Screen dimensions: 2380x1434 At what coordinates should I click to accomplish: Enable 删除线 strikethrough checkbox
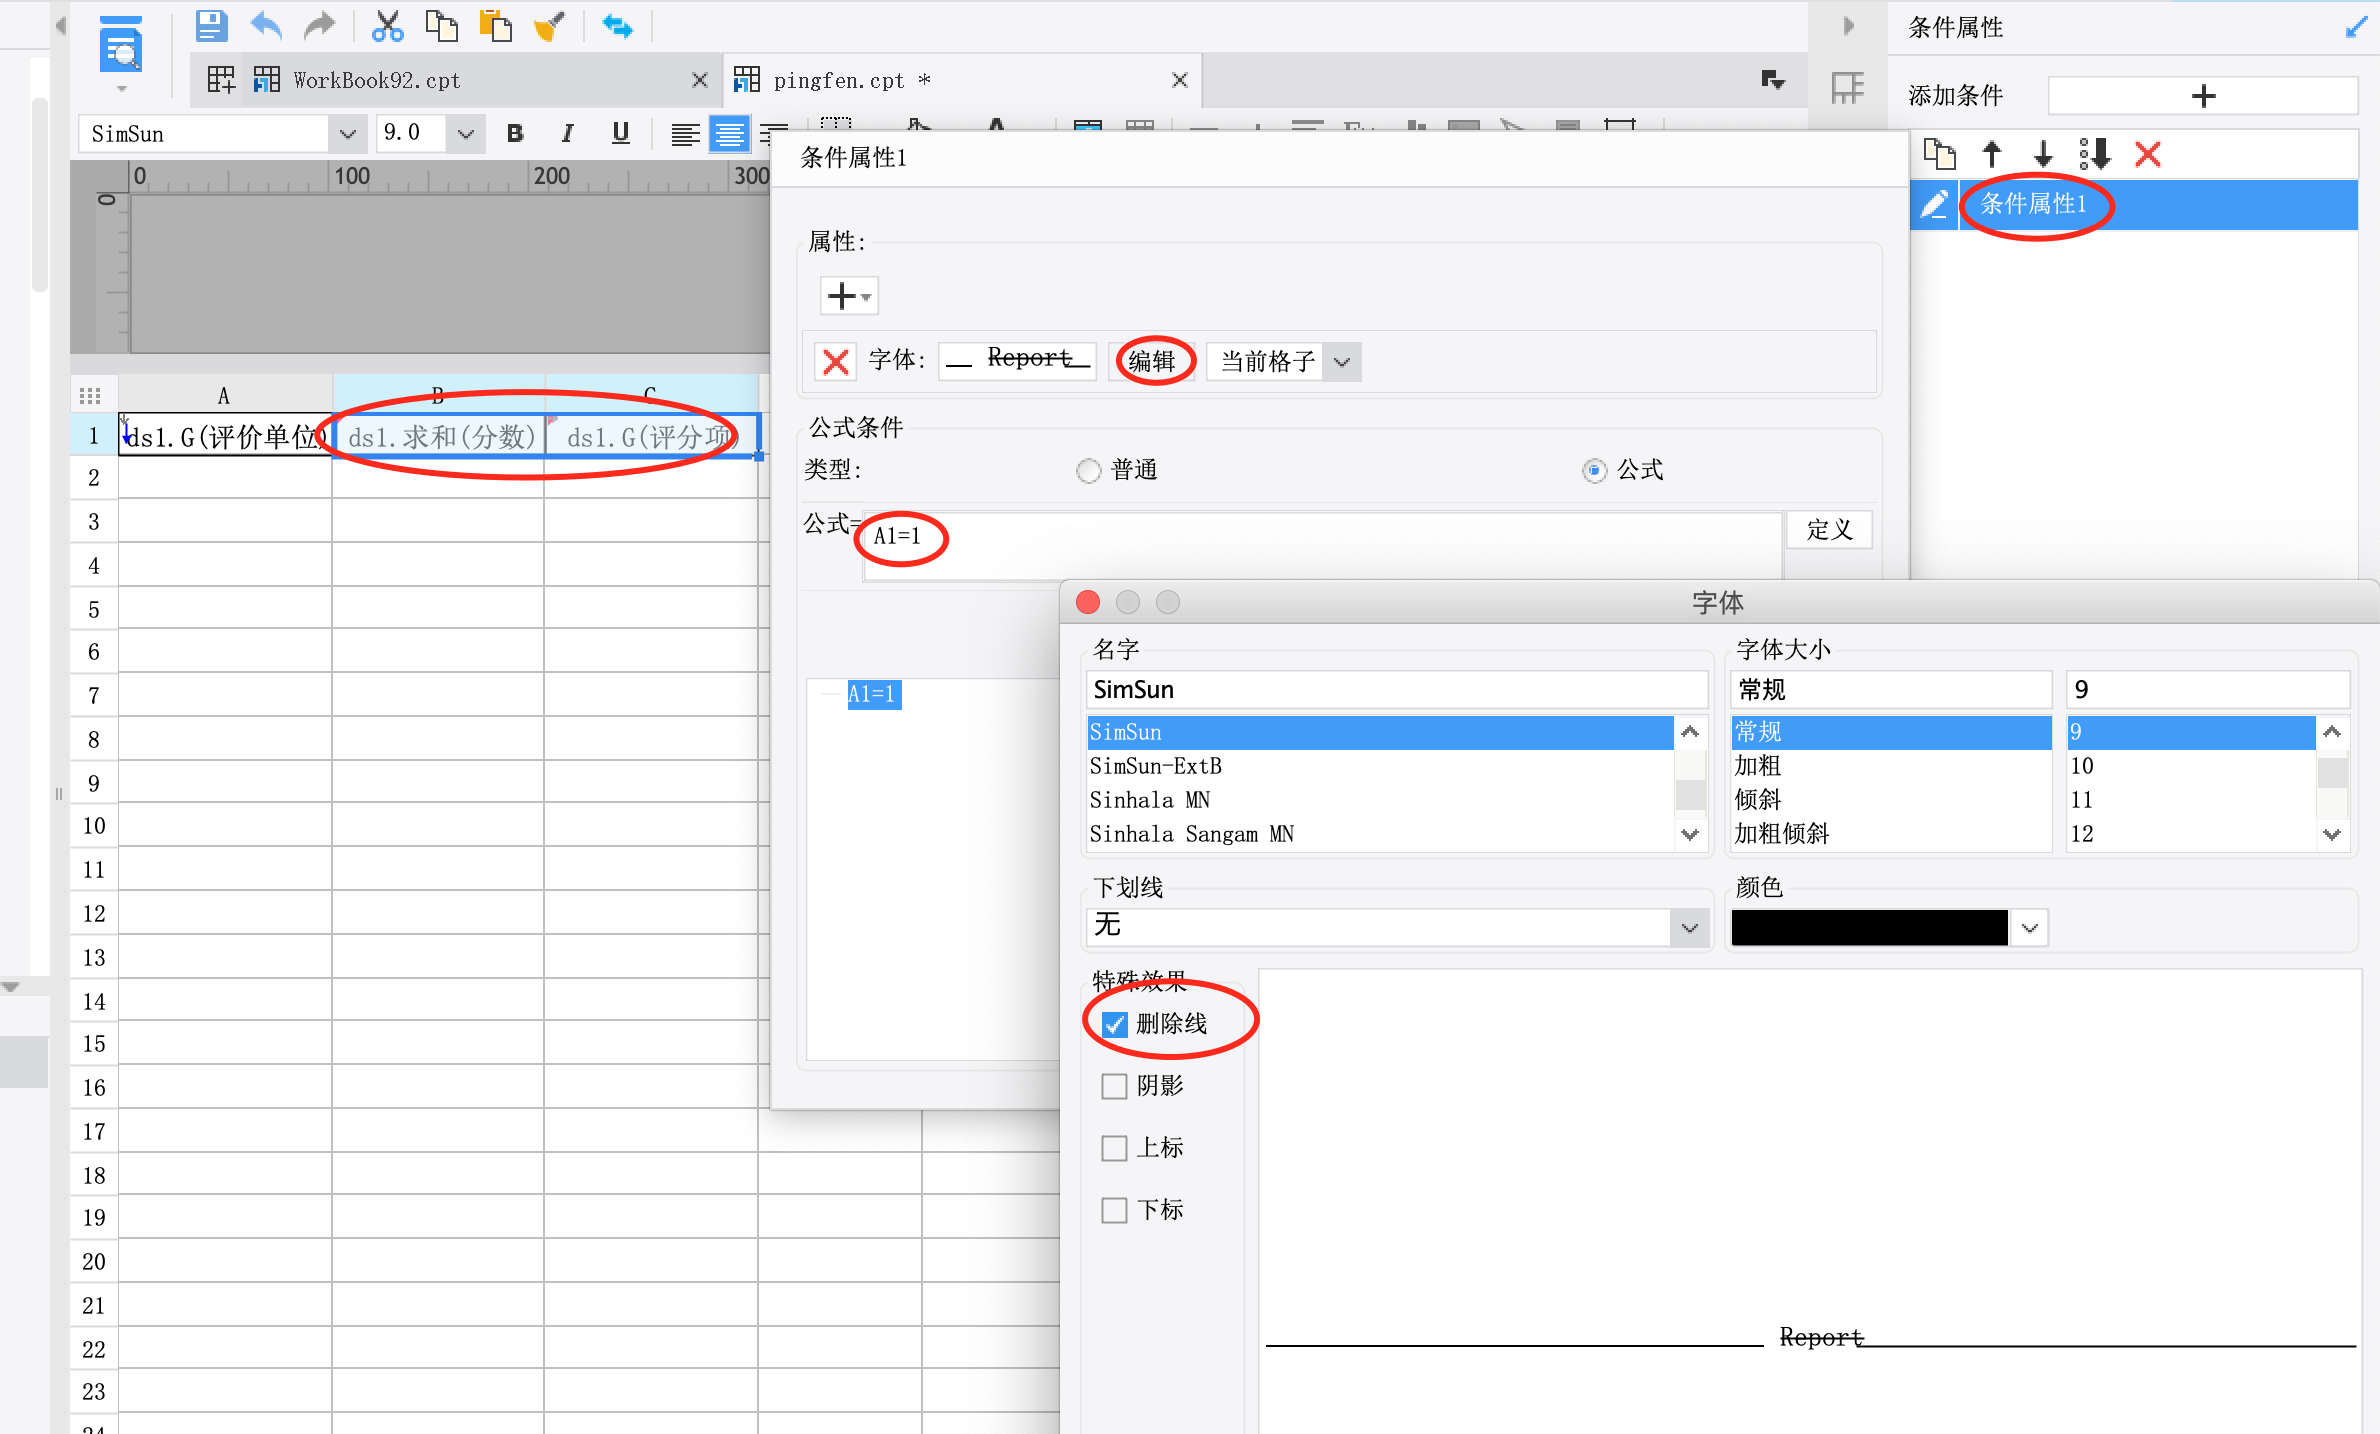1114,1024
